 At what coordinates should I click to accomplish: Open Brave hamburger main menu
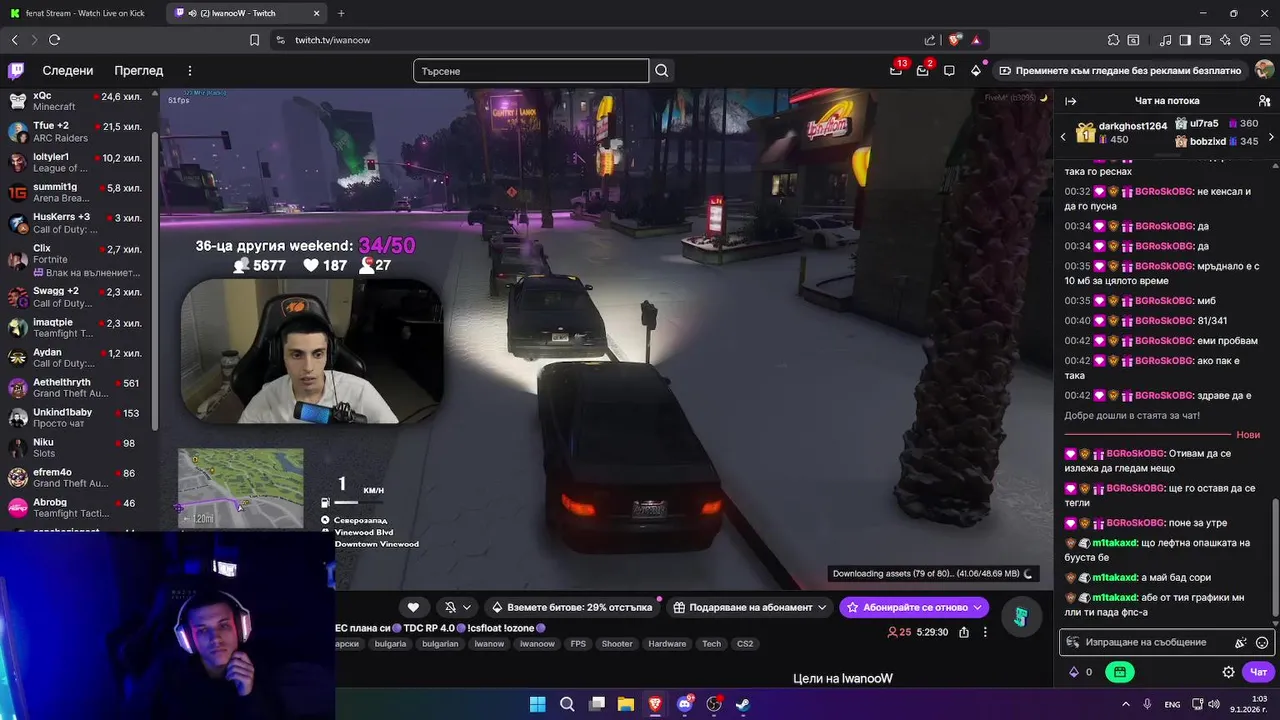(1265, 40)
